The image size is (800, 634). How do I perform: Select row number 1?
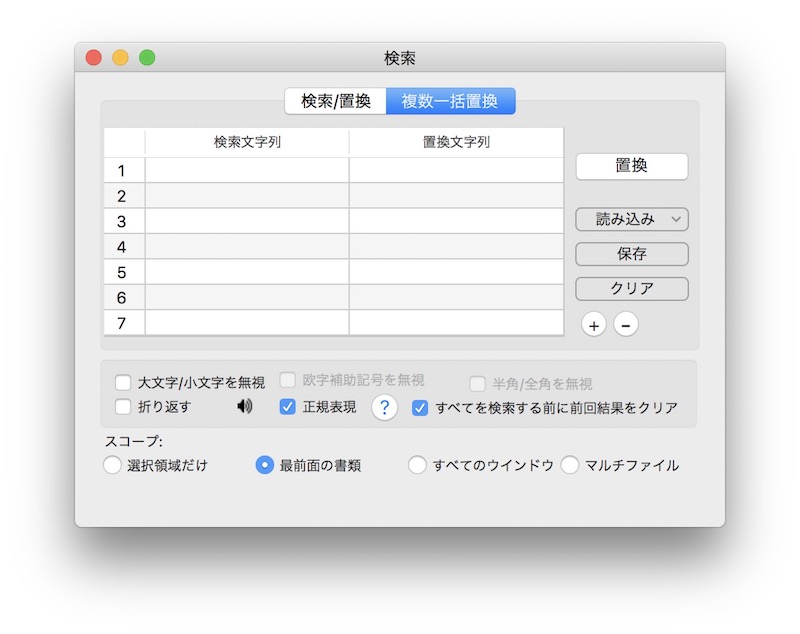pos(124,170)
